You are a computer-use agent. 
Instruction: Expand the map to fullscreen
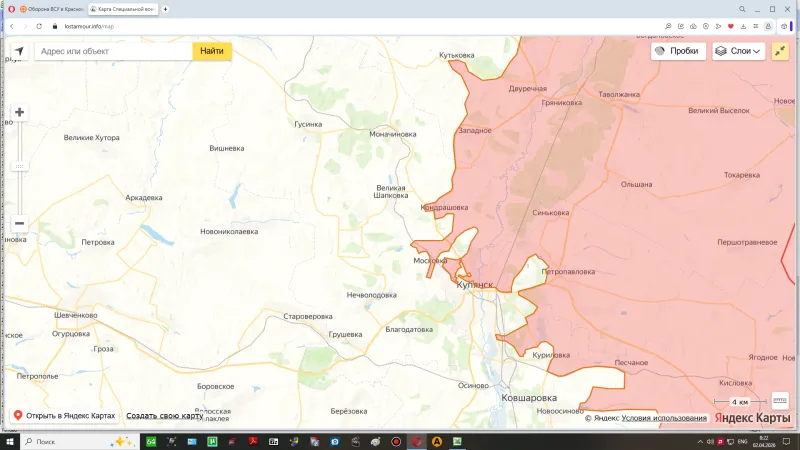point(781,51)
